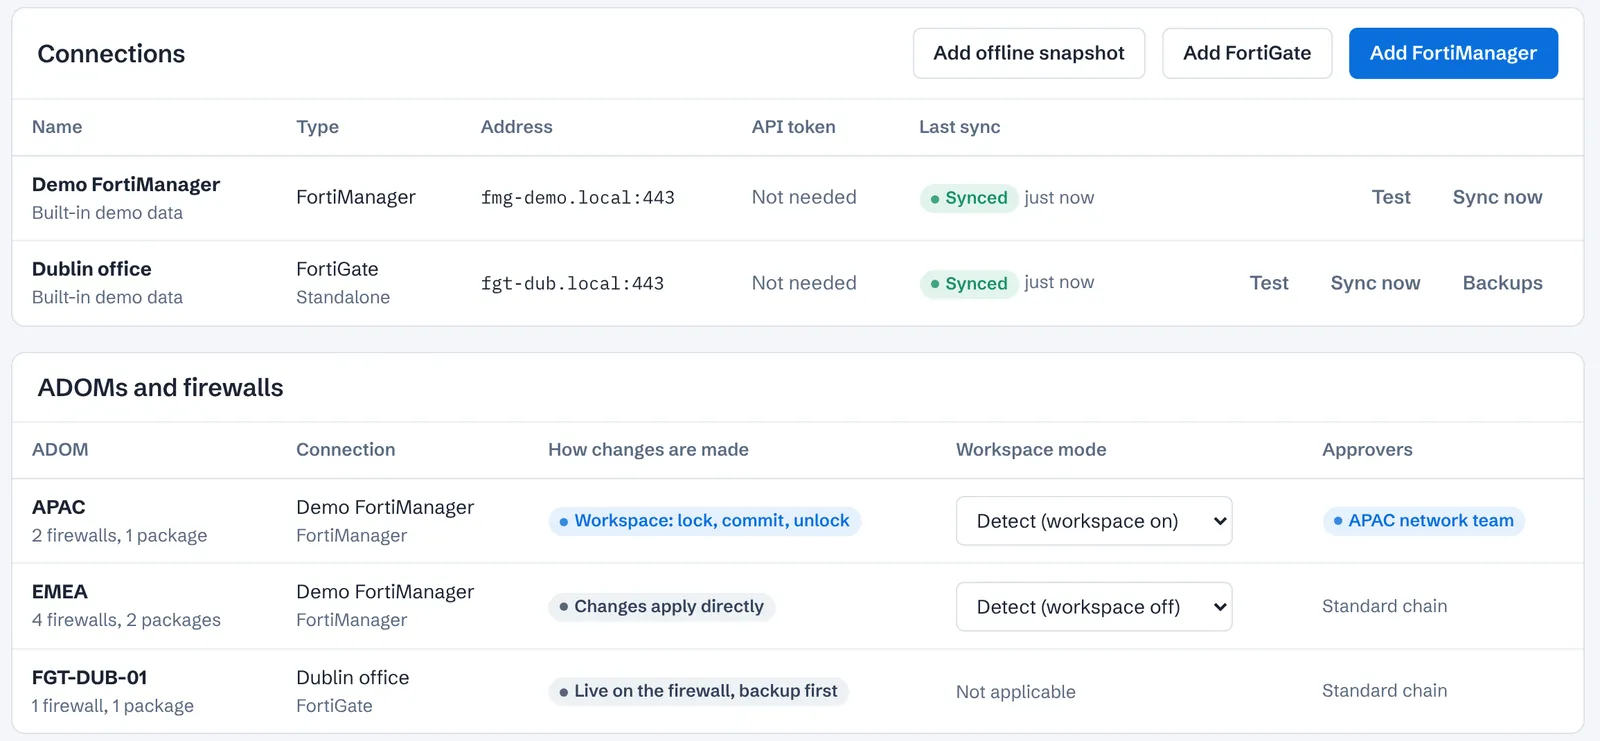Test the Demo FortiManager connection

click(1391, 197)
